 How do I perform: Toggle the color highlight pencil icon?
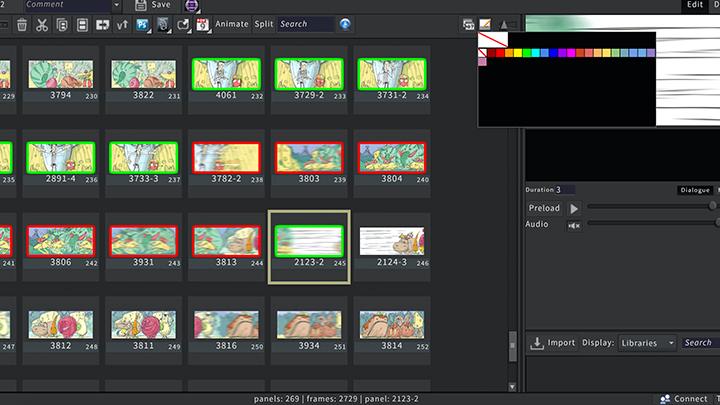coord(486,24)
